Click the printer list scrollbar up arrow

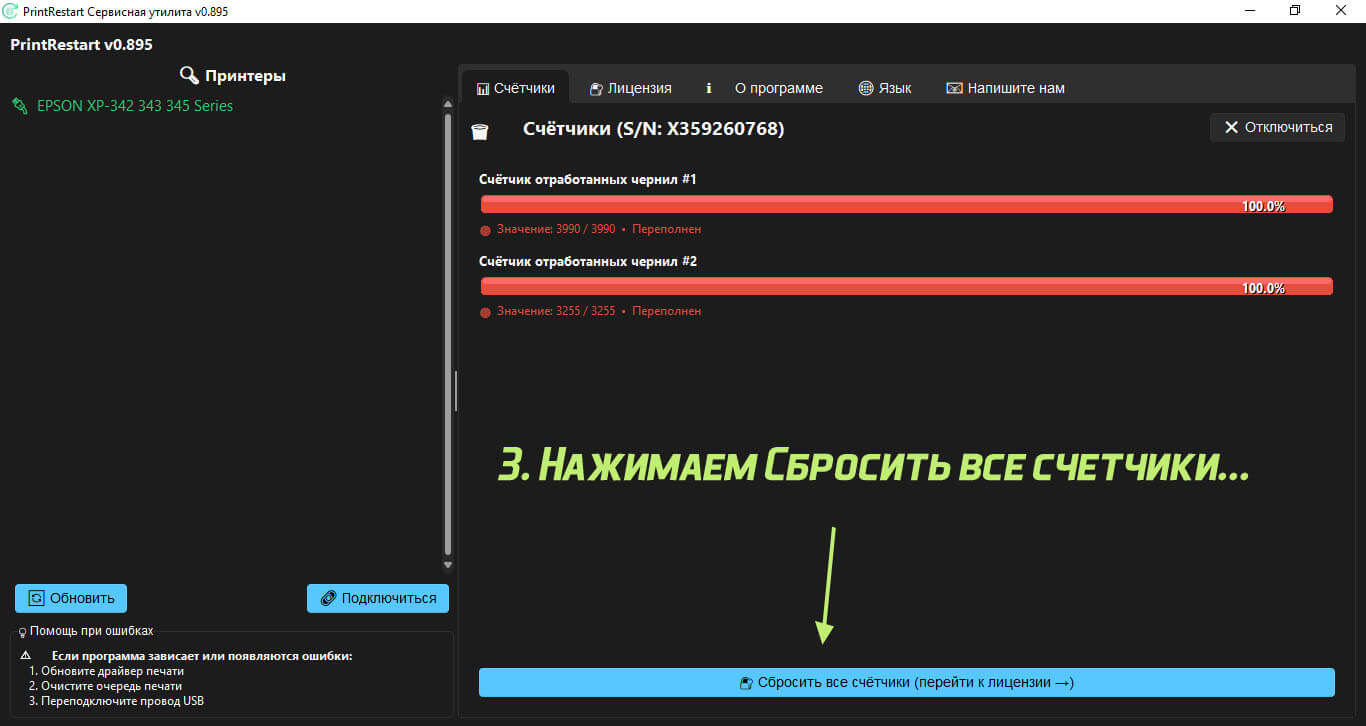coord(448,103)
